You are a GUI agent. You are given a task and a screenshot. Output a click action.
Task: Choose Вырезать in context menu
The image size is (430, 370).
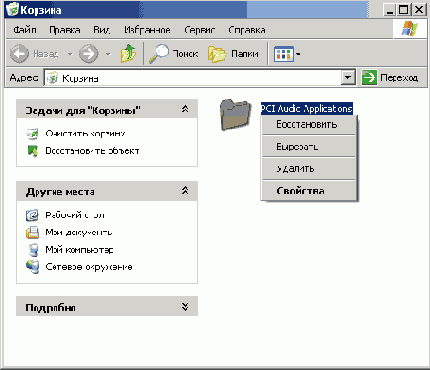[309, 147]
